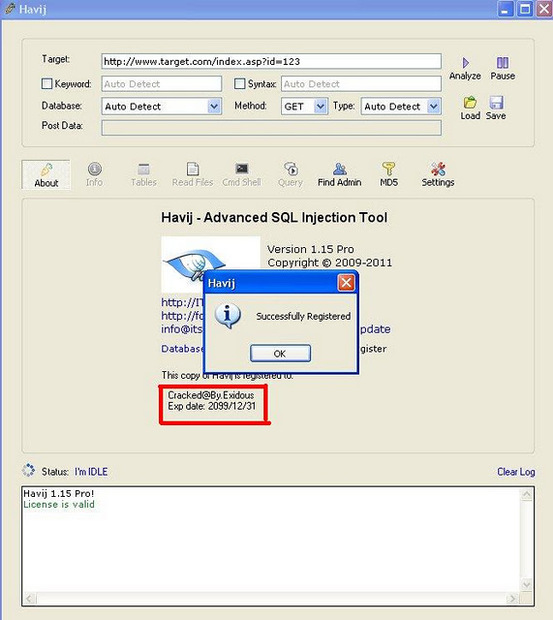Image resolution: width=553 pixels, height=620 pixels.
Task: Select 'License is valid' log line
Action: 59,505
